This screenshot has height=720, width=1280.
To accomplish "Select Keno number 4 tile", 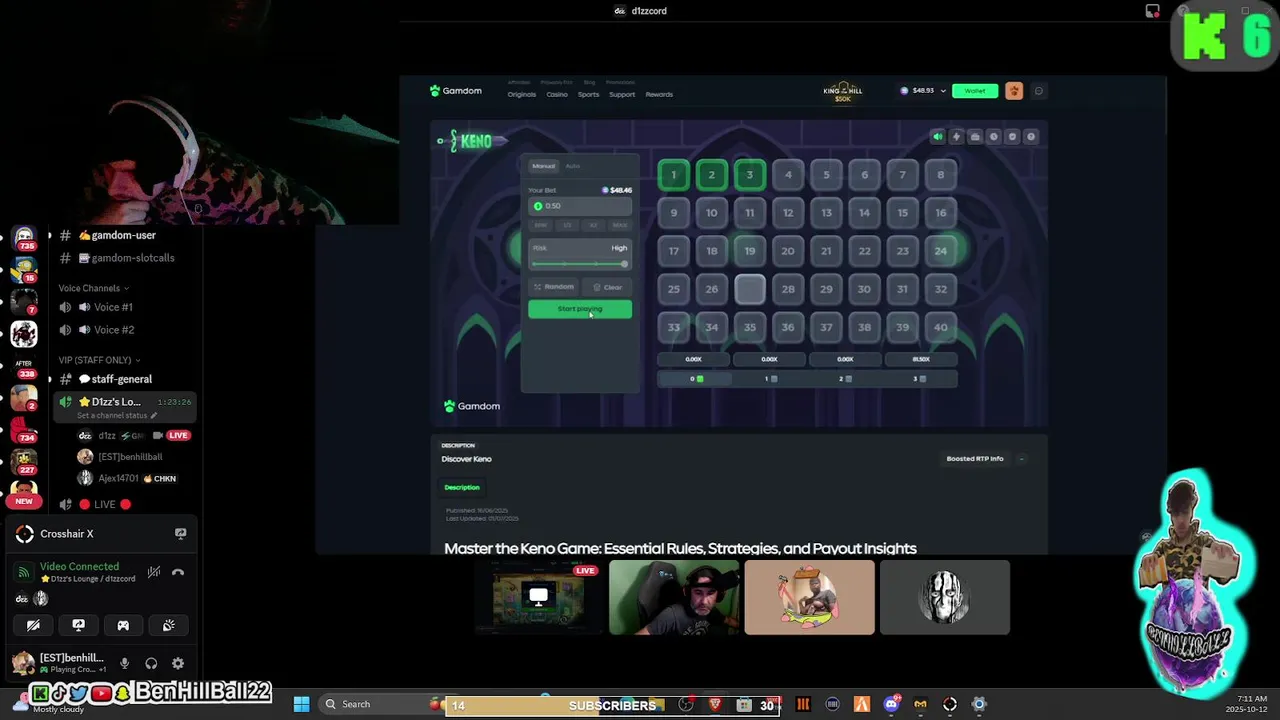I will click(788, 175).
